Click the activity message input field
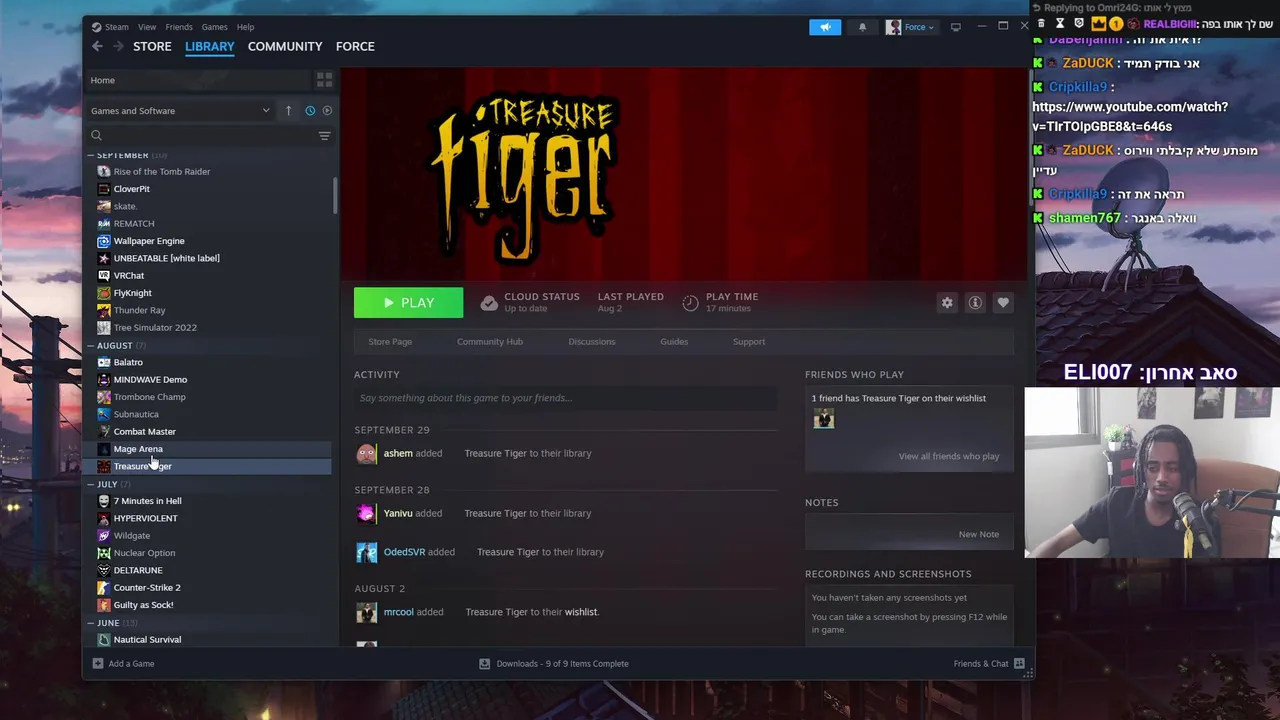 pos(565,398)
